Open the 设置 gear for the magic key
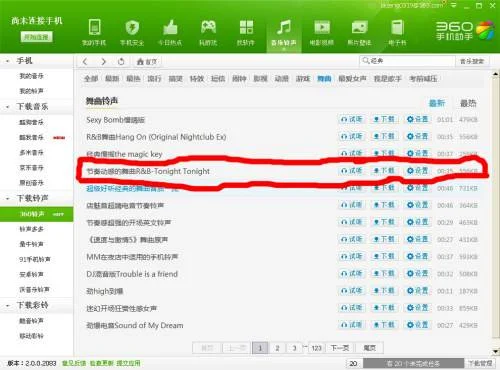This screenshot has width=500, height=370. [x=418, y=153]
